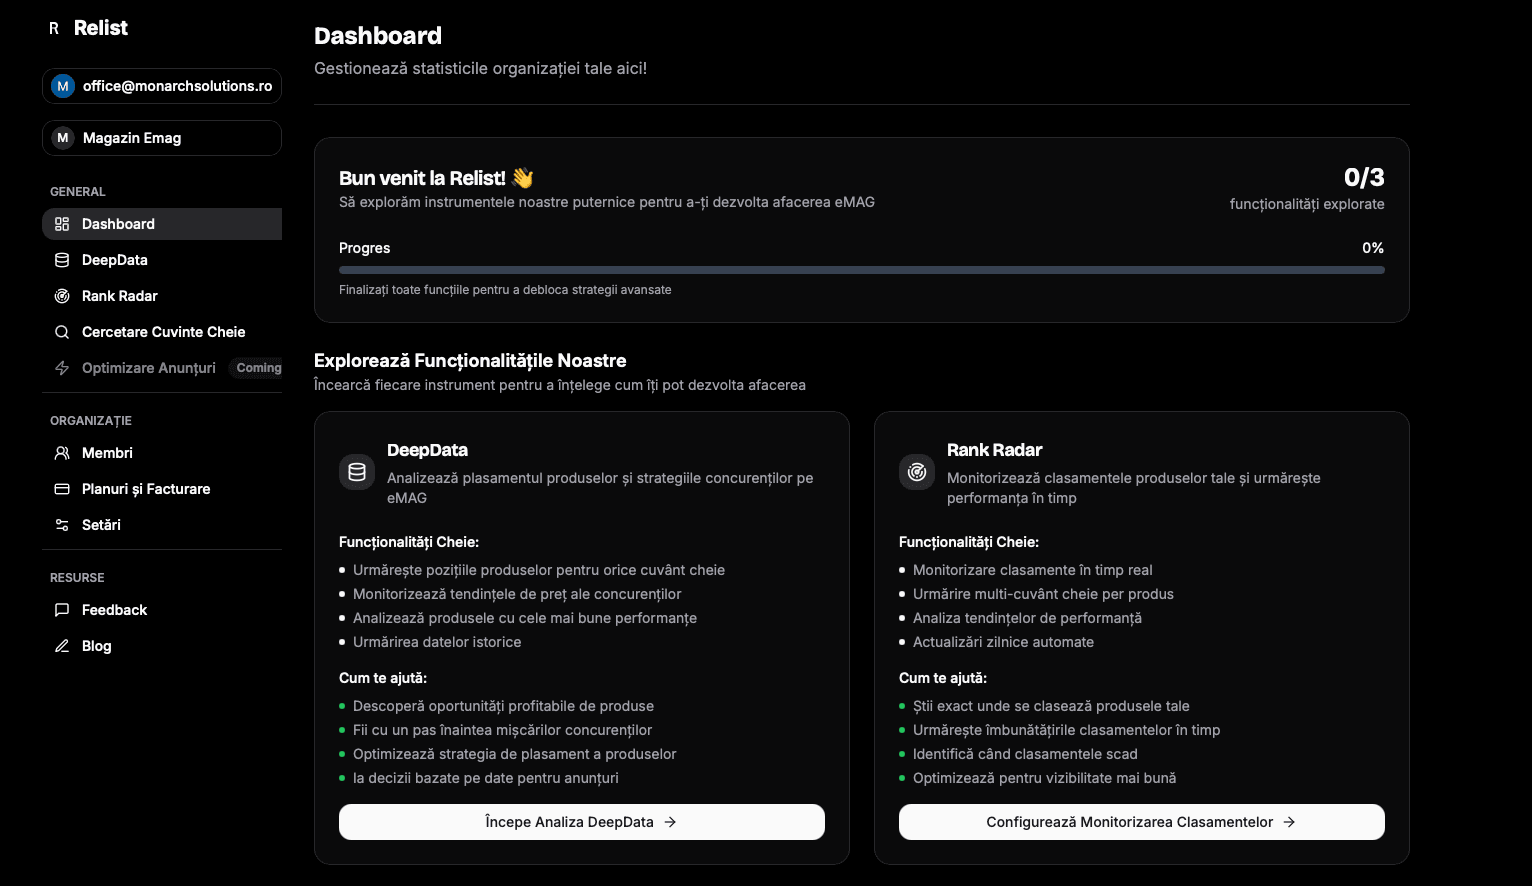Open Cercetare Cuvinte Cheie via magnifier icon
The height and width of the screenshot is (886, 1532).
tap(62, 332)
